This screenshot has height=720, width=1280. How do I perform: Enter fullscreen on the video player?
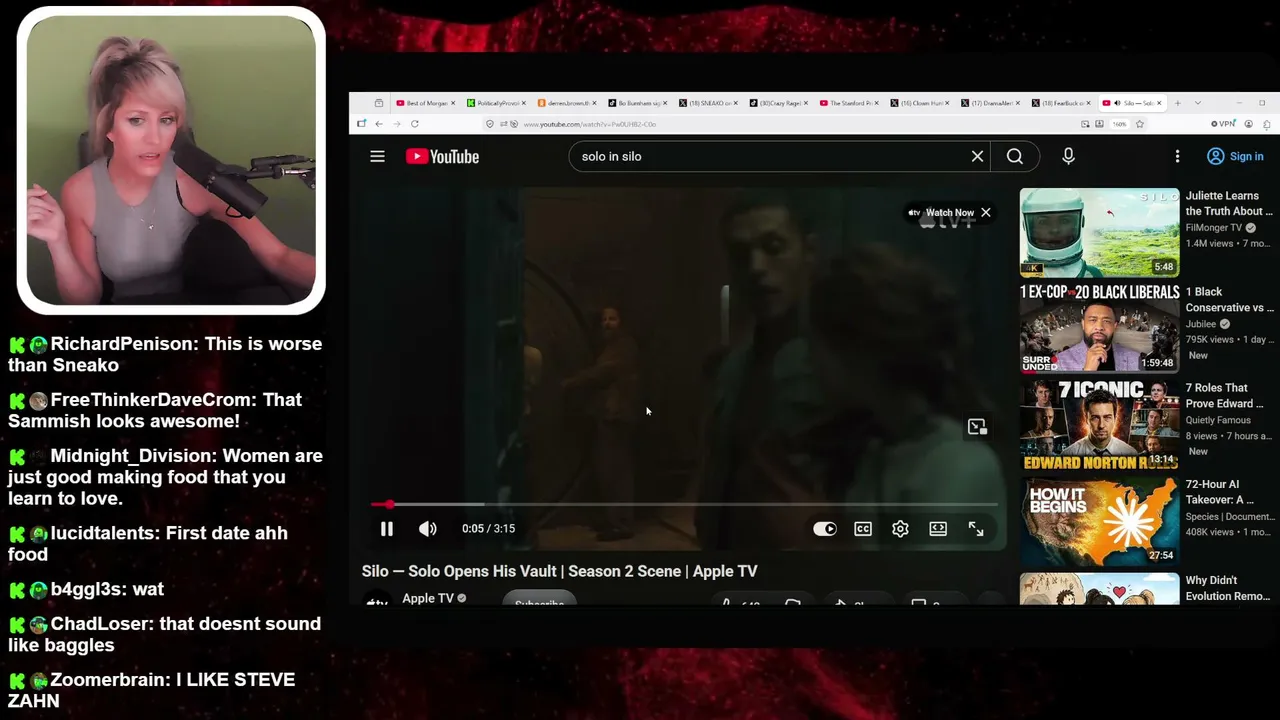click(x=976, y=529)
